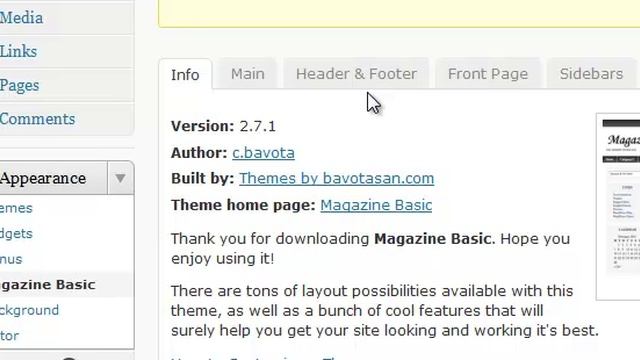Click the Appearance menu header

[53, 178]
